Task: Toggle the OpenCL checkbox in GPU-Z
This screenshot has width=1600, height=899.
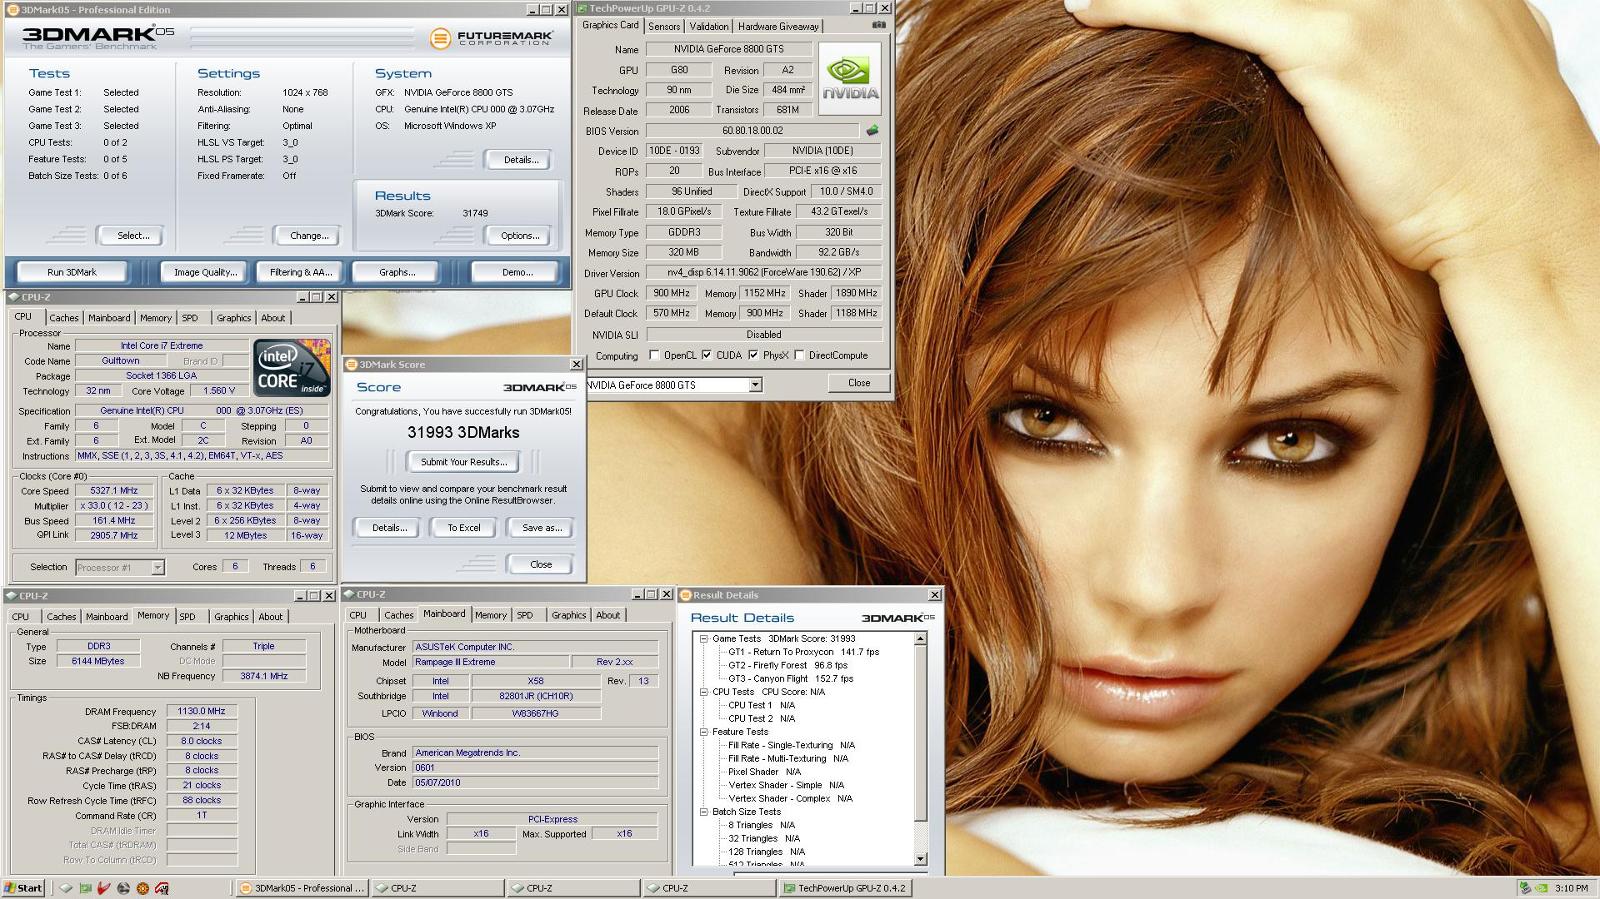Action: [x=655, y=355]
